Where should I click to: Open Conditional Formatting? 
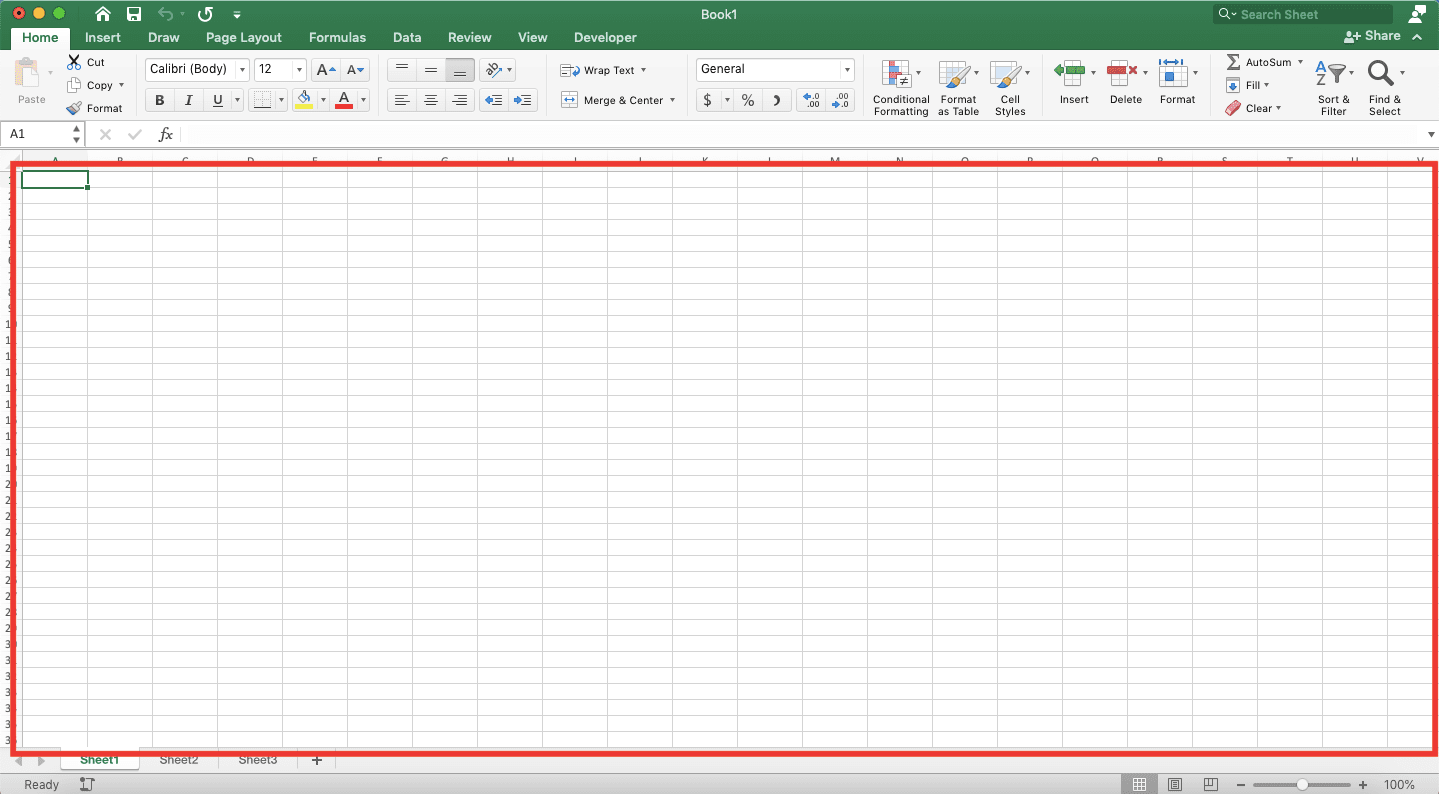click(x=901, y=88)
